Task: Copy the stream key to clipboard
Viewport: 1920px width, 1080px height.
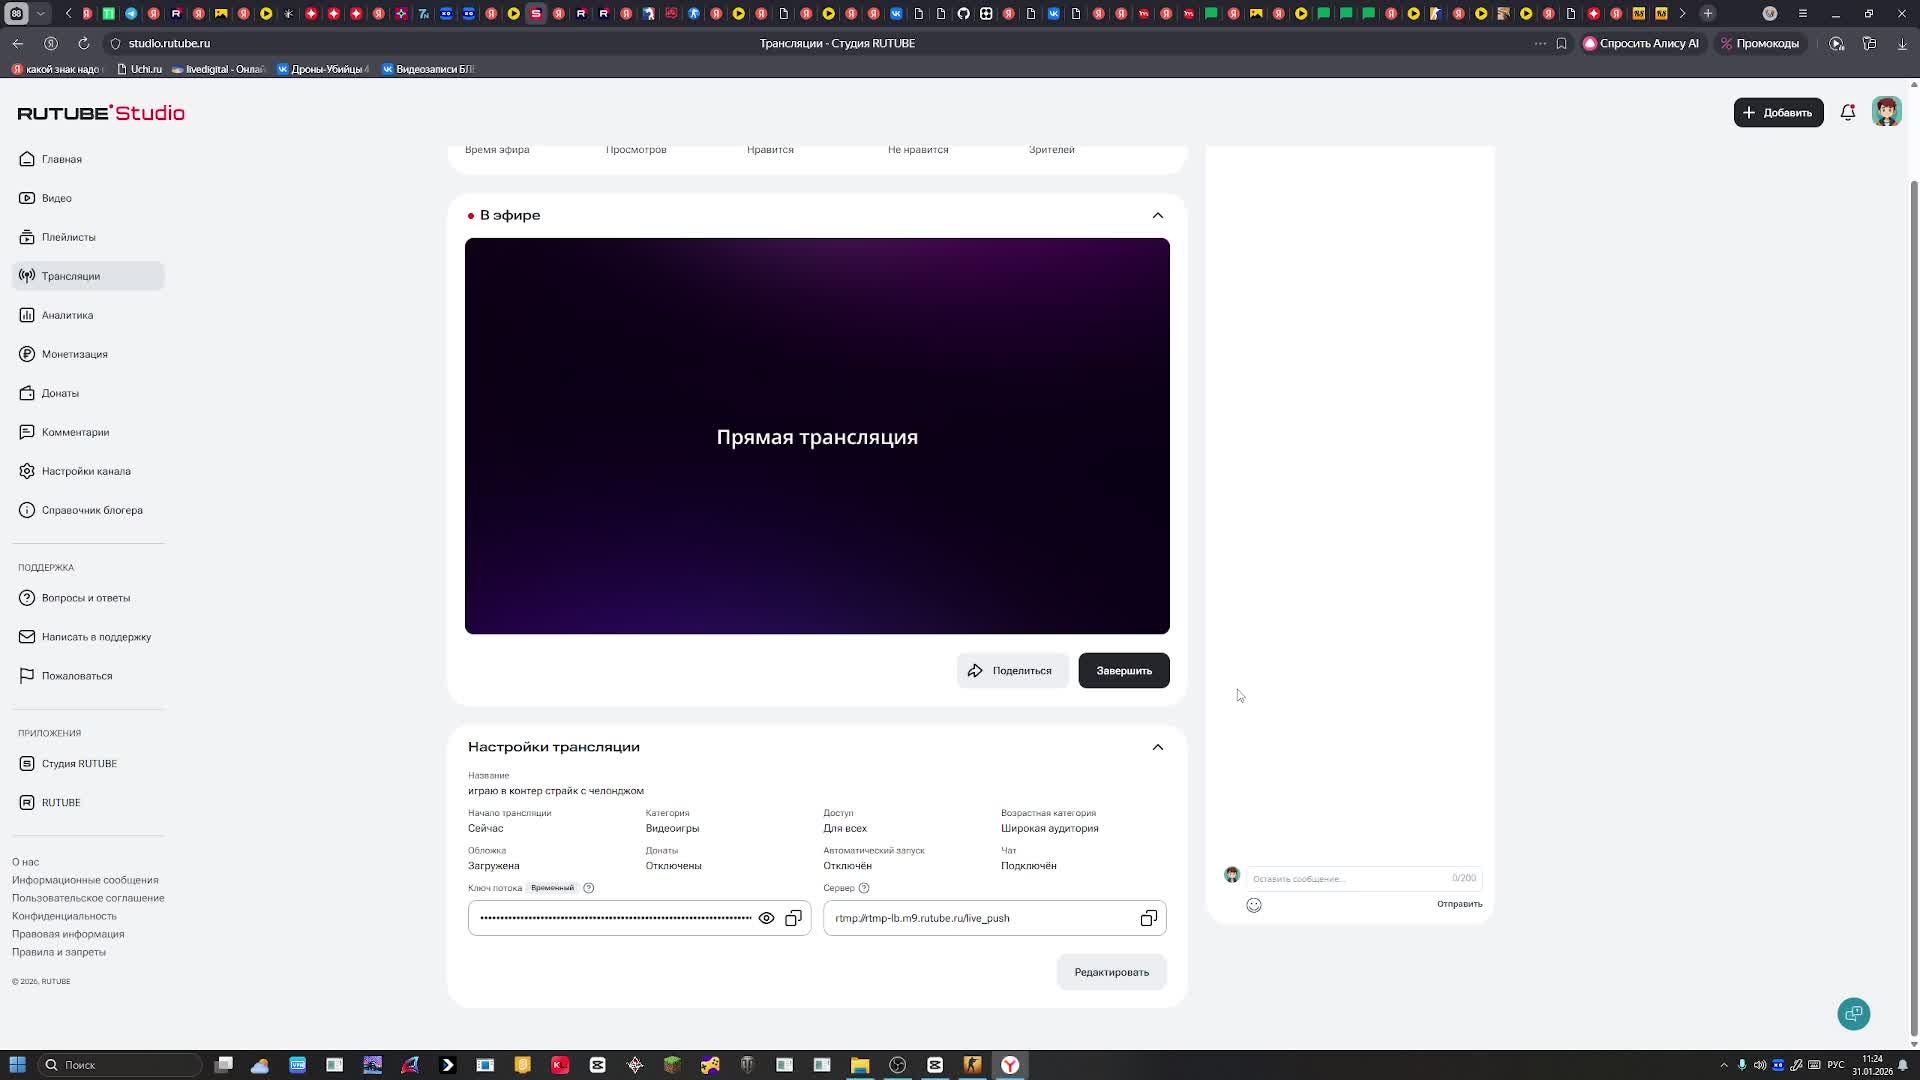Action: tap(793, 918)
